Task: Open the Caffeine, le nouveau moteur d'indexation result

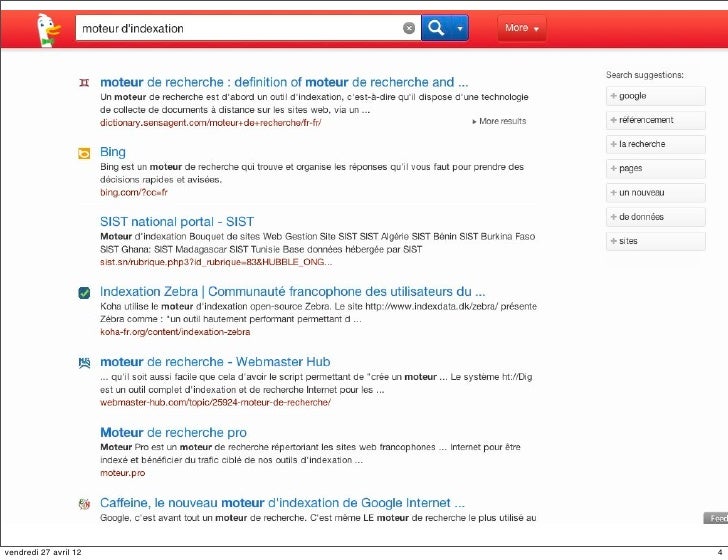Action: [x=282, y=503]
